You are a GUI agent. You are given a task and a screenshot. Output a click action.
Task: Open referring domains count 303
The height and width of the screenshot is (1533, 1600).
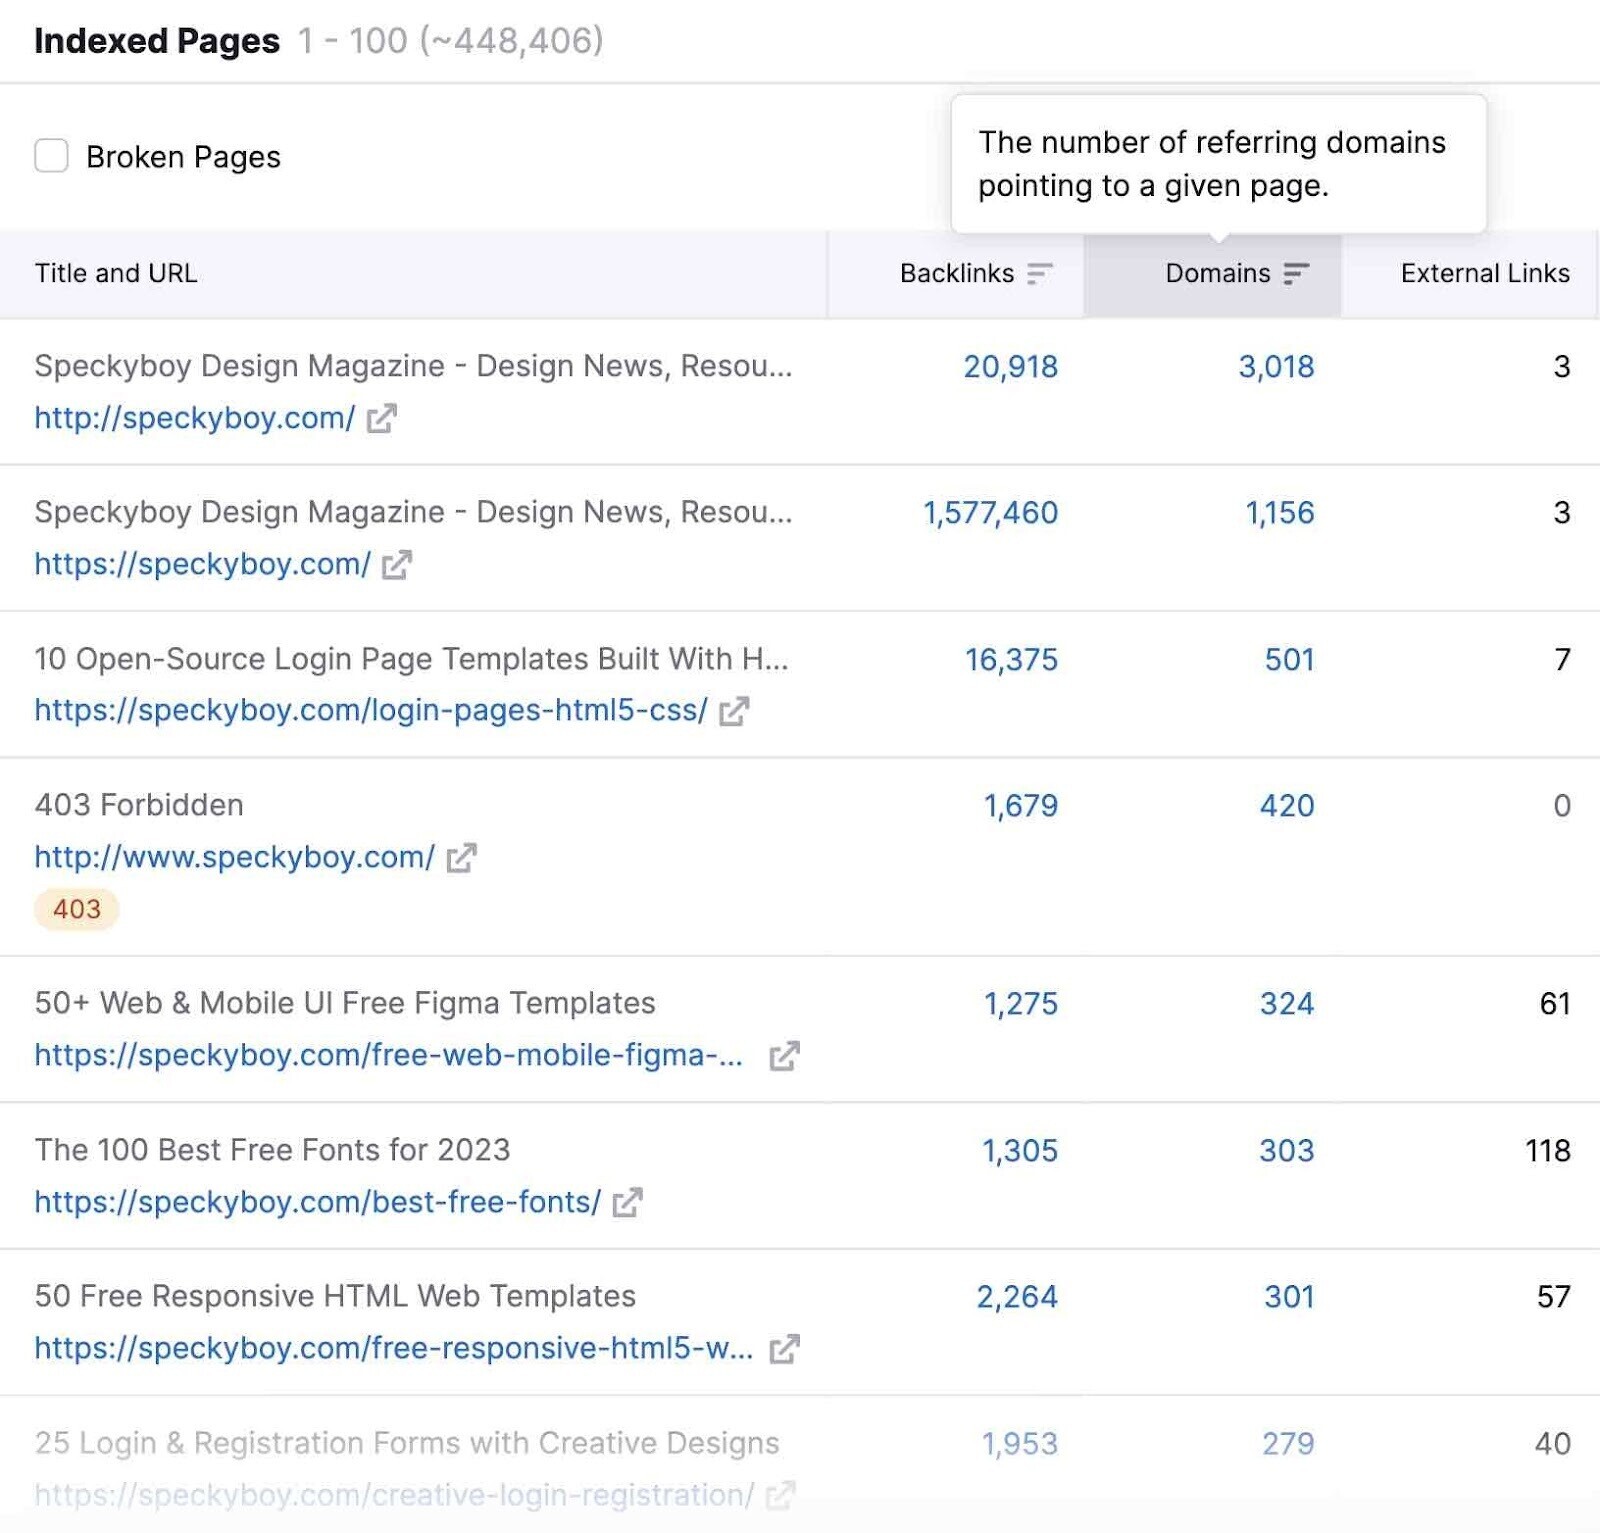1287,1151
